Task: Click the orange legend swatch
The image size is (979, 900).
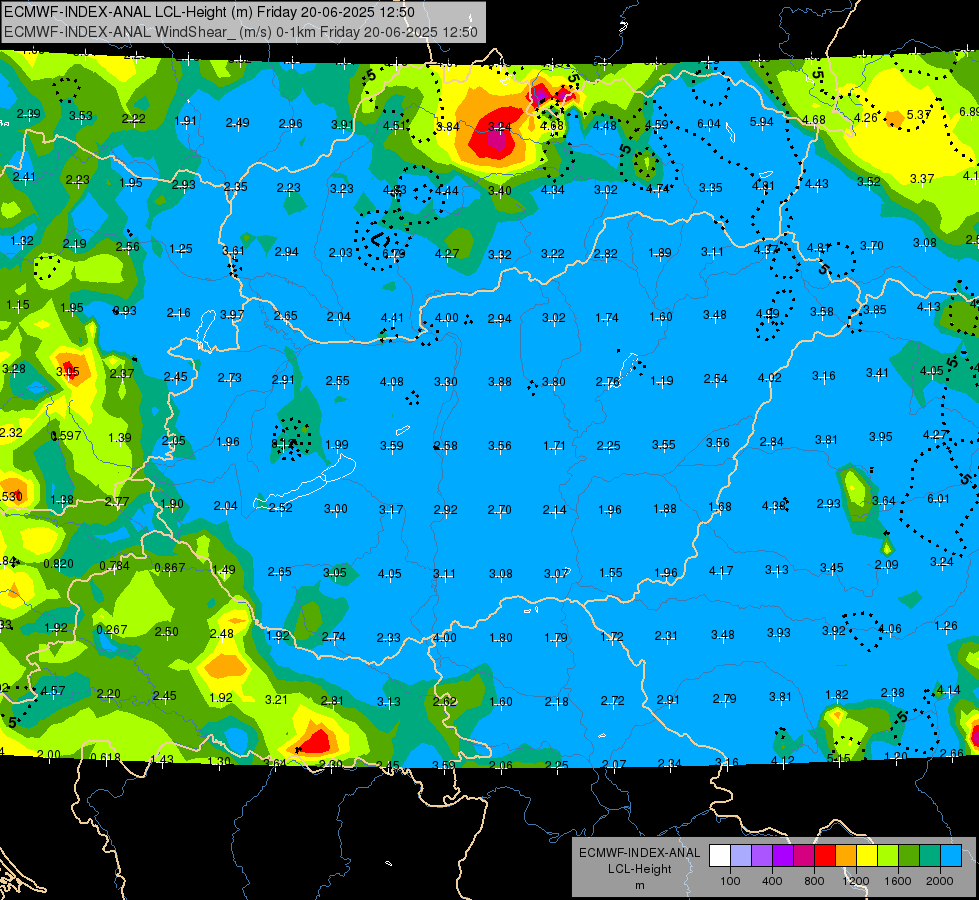Action: [x=845, y=856]
